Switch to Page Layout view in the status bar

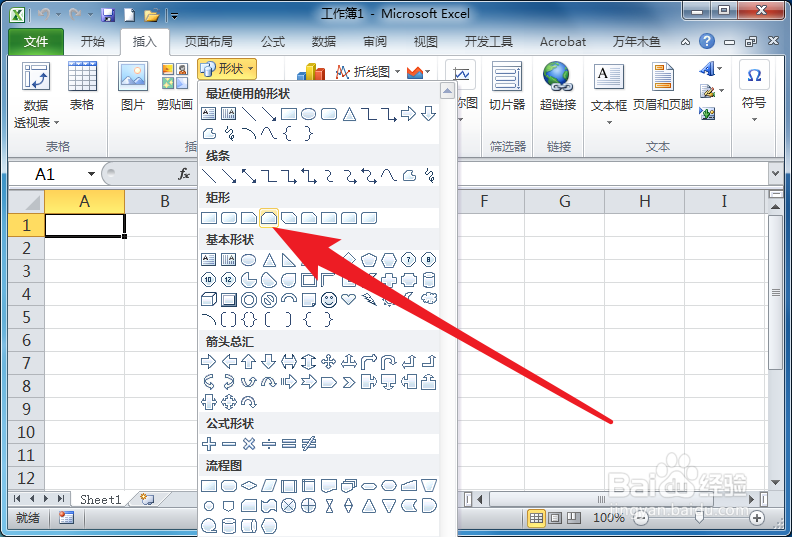[x=555, y=517]
